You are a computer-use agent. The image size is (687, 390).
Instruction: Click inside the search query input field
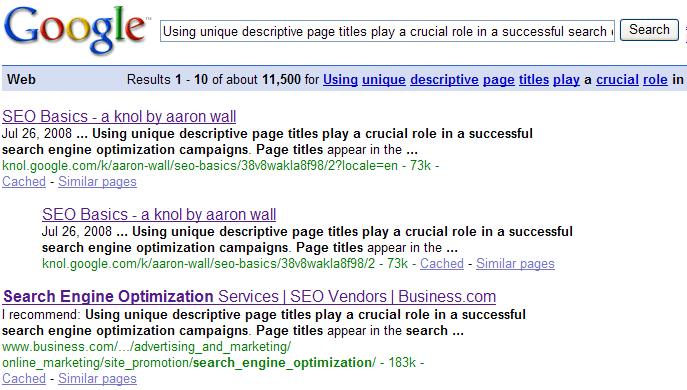(387, 31)
